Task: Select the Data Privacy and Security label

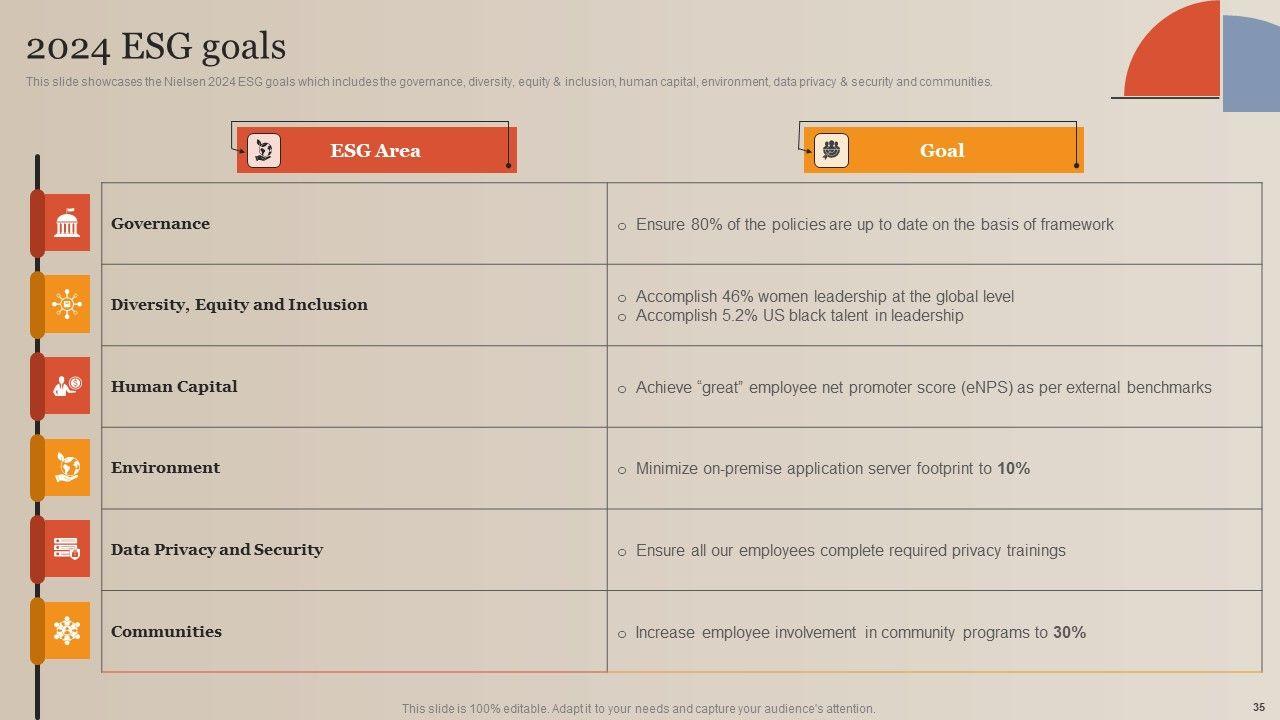Action: pyautogui.click(x=217, y=550)
